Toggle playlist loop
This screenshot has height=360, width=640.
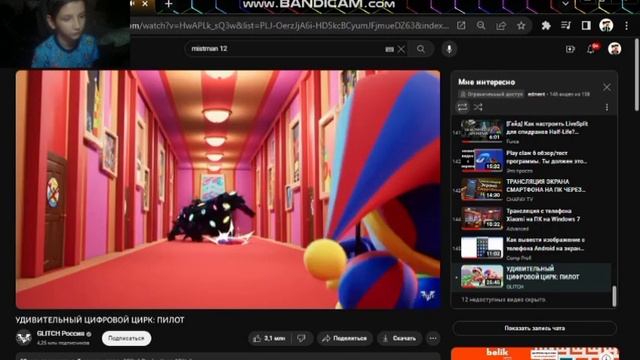click(462, 107)
